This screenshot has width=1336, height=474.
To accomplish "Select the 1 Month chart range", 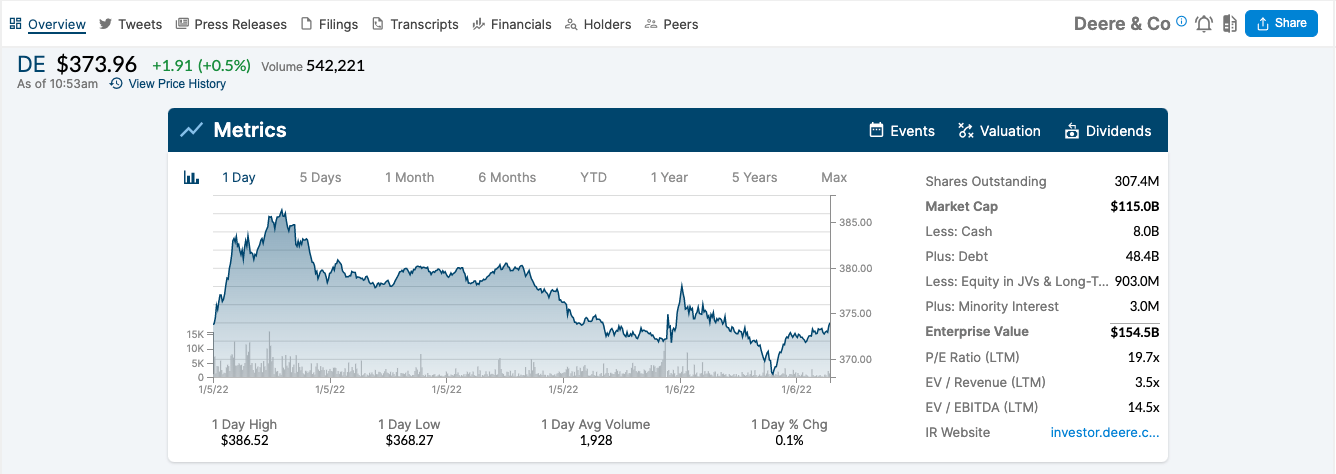I will (409, 178).
